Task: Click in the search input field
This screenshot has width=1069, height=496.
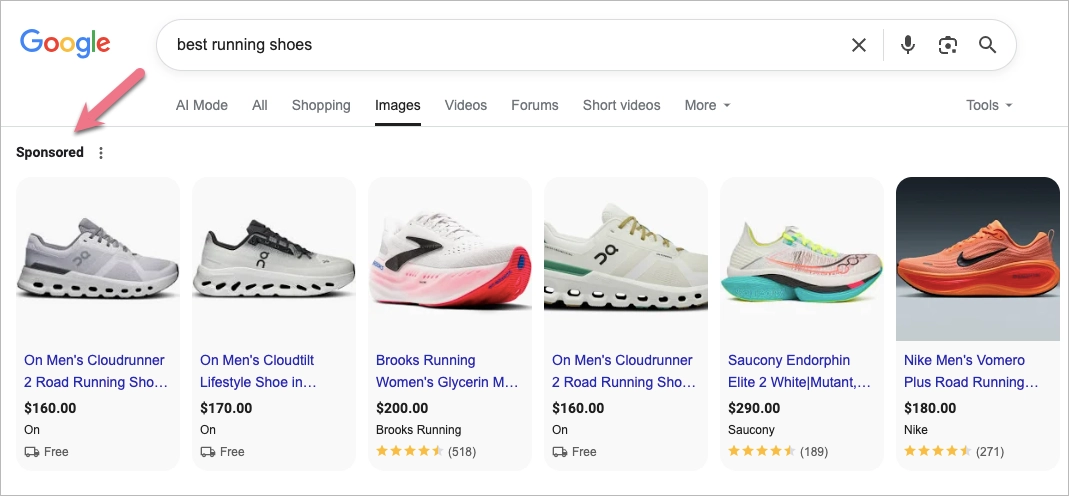Action: pyautogui.click(x=500, y=45)
